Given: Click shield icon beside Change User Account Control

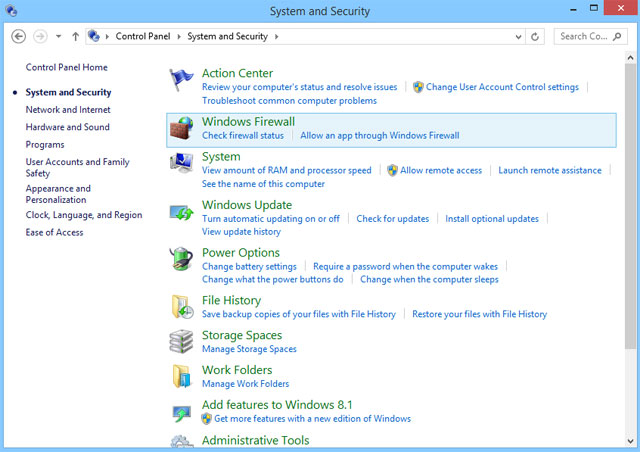Looking at the screenshot, I should point(418,87).
